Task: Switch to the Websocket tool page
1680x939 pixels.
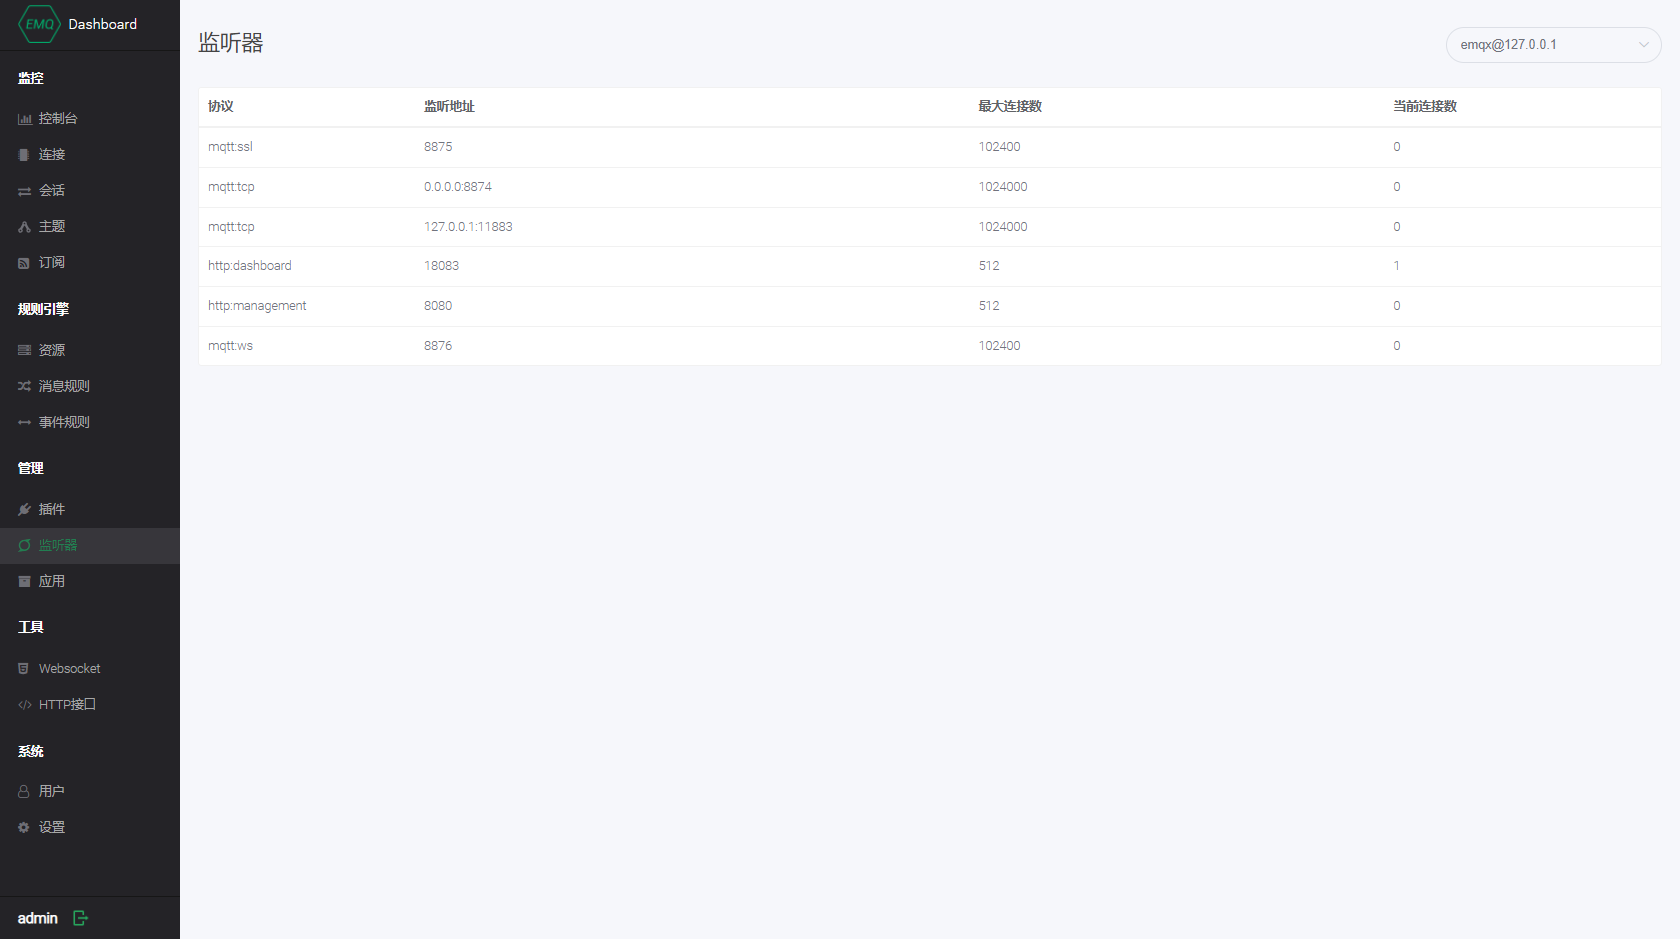Action: (69, 668)
